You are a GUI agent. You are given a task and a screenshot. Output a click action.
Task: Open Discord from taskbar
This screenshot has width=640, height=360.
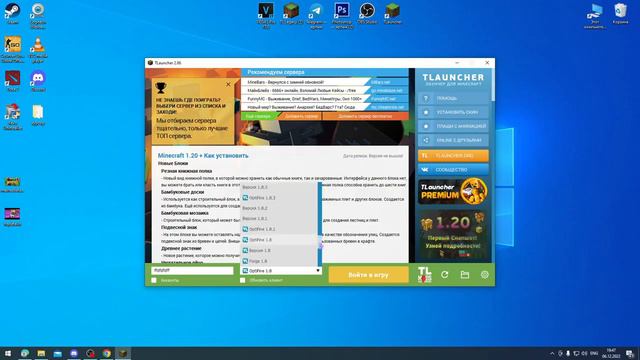coord(74,353)
